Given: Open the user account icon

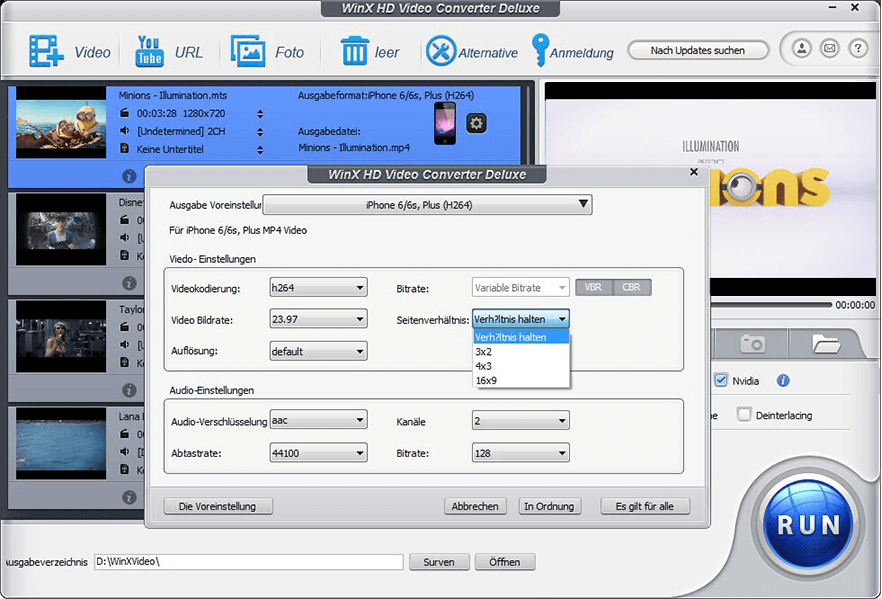Looking at the screenshot, I should [802, 49].
